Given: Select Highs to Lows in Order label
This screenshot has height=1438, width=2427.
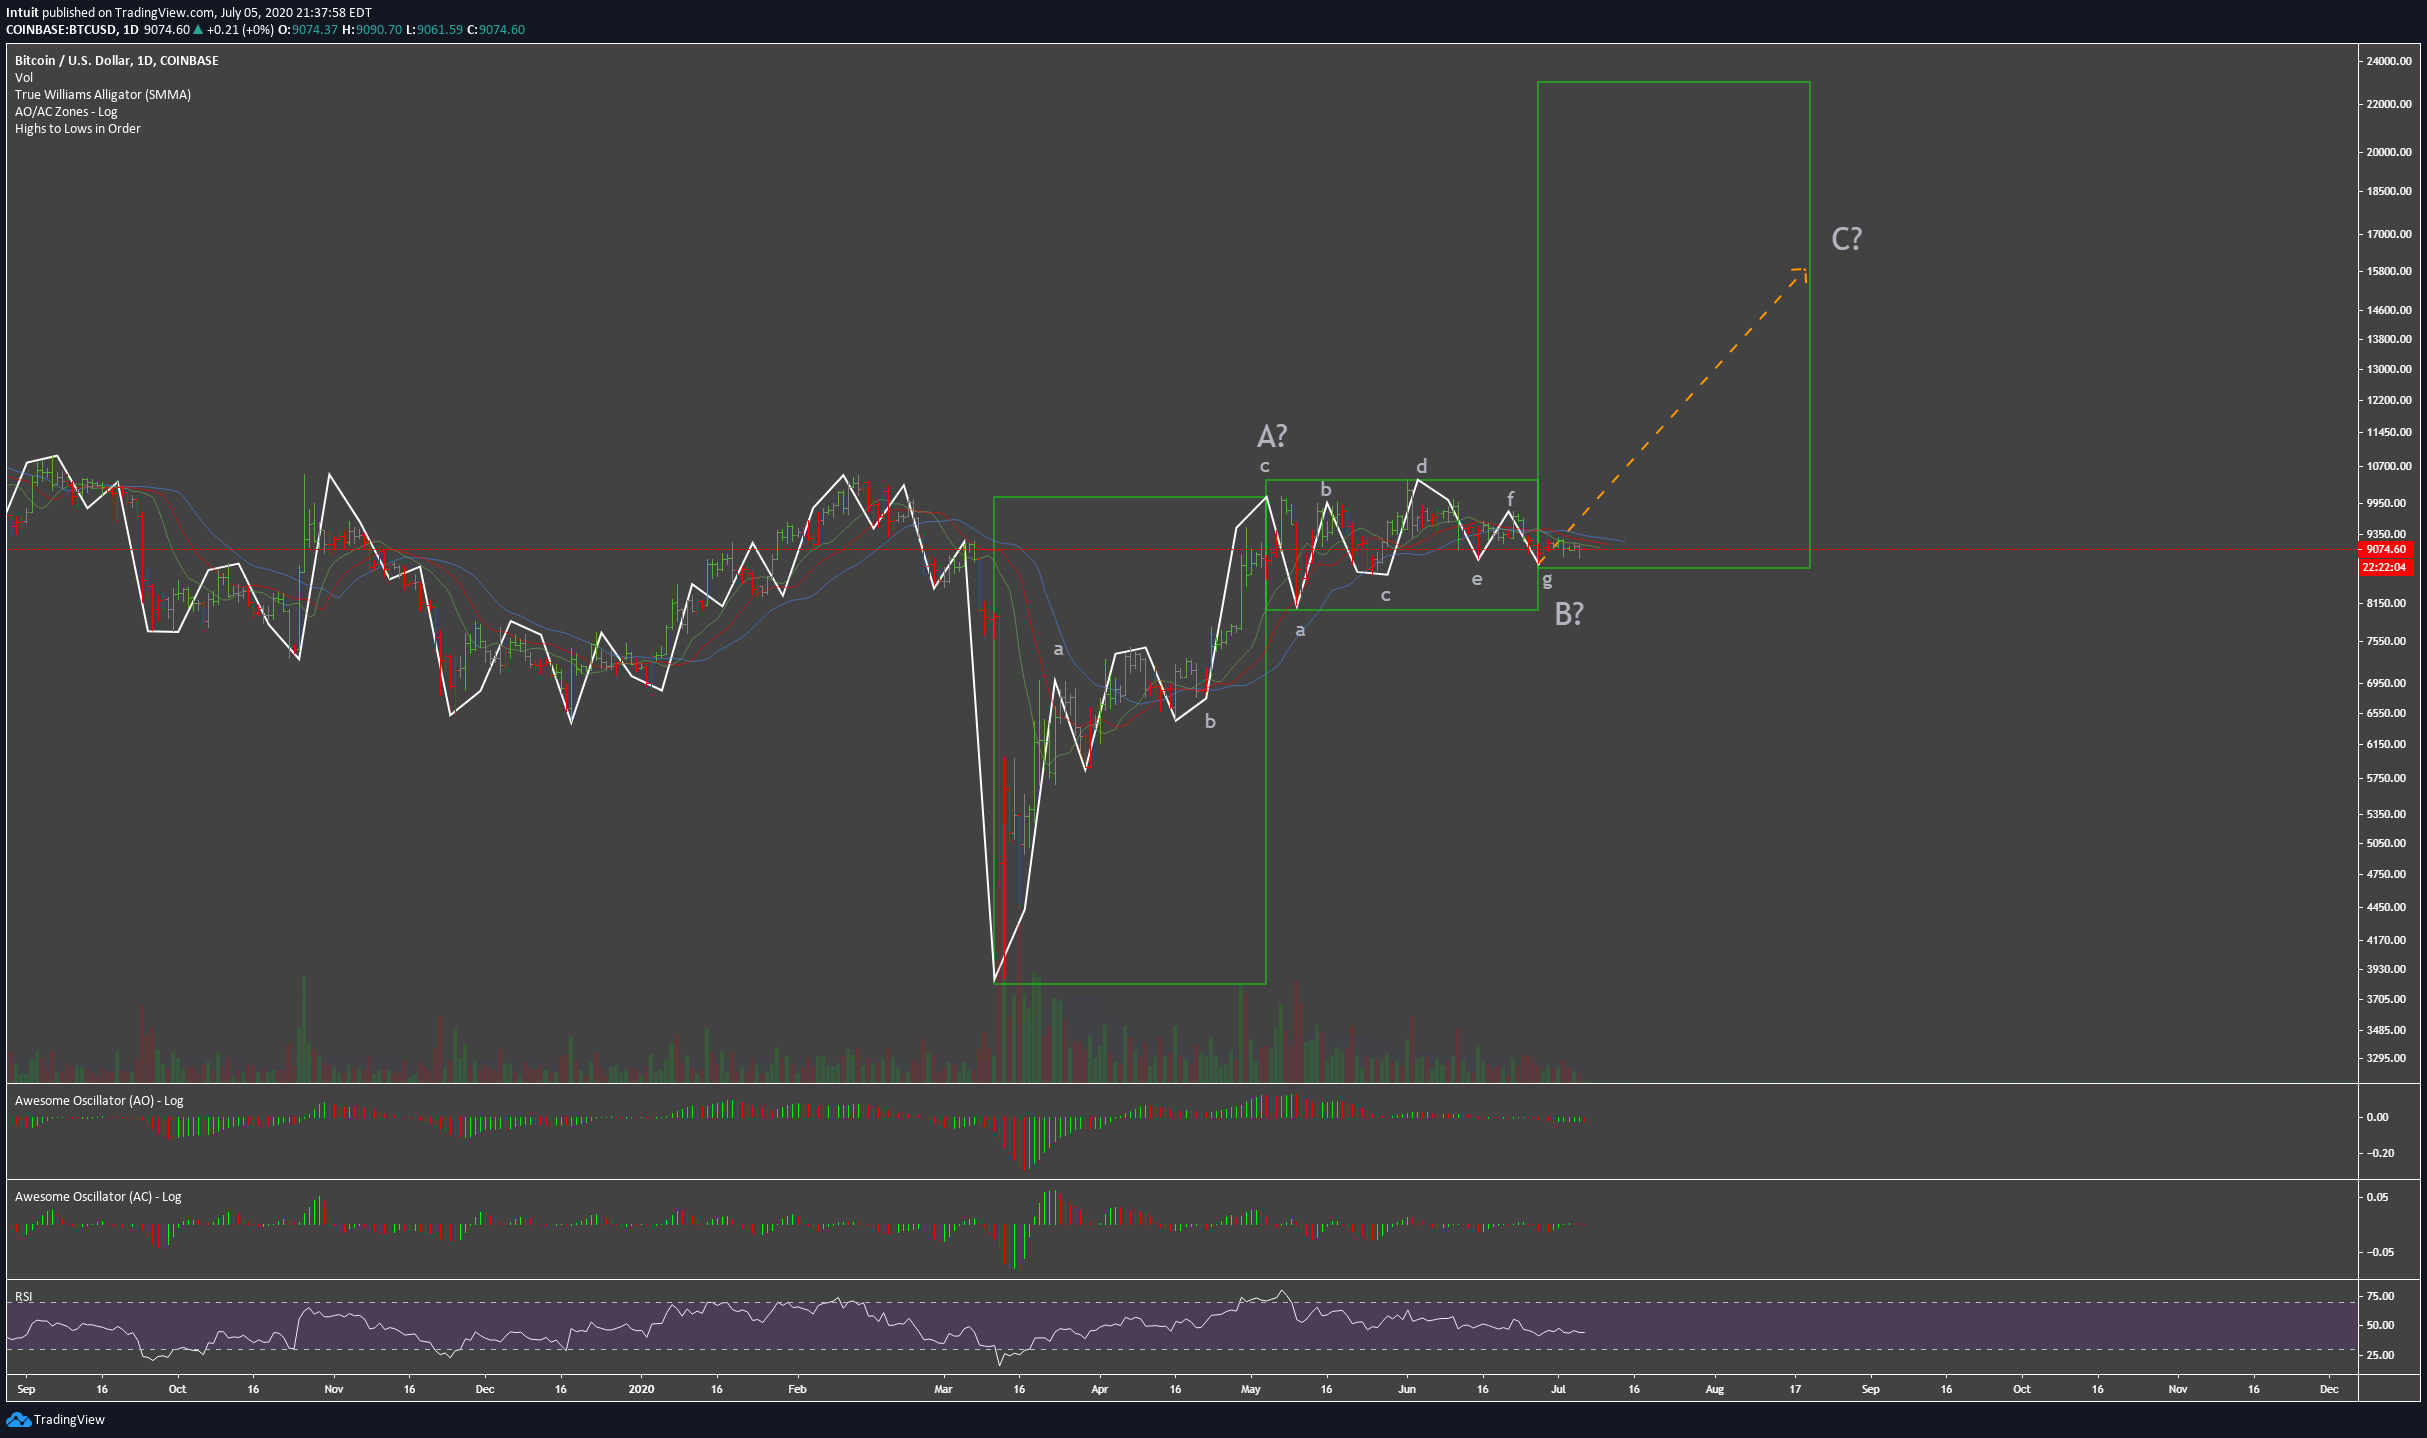Looking at the screenshot, I should point(78,128).
